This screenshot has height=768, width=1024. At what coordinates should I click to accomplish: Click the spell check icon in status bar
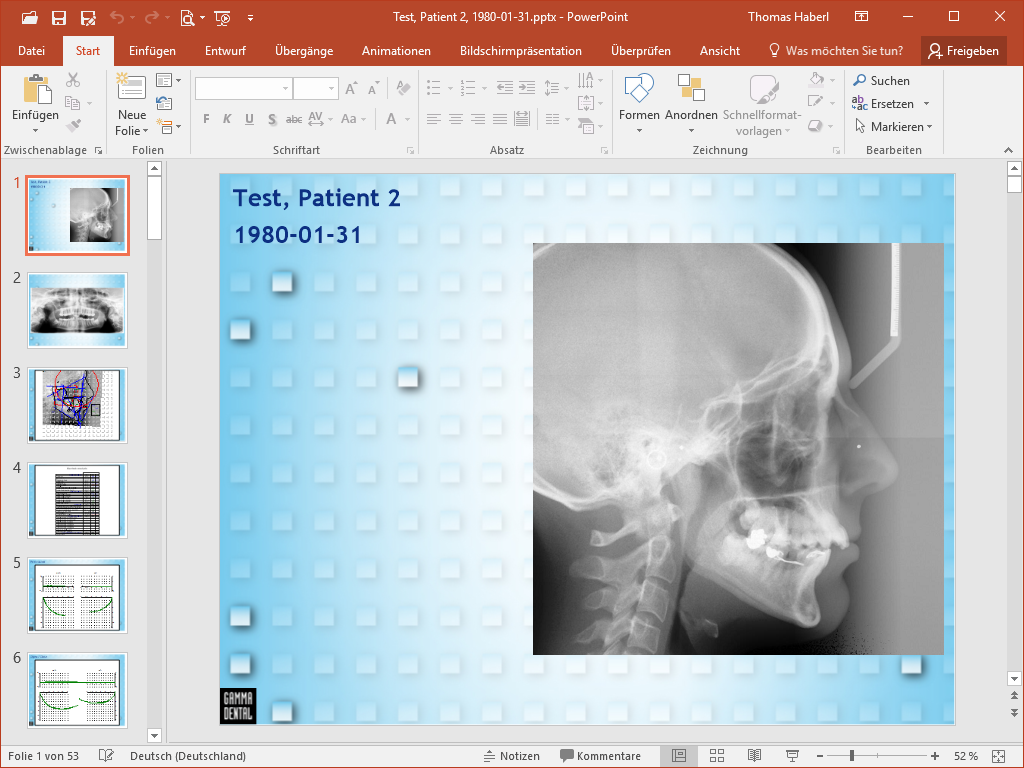(x=106, y=756)
